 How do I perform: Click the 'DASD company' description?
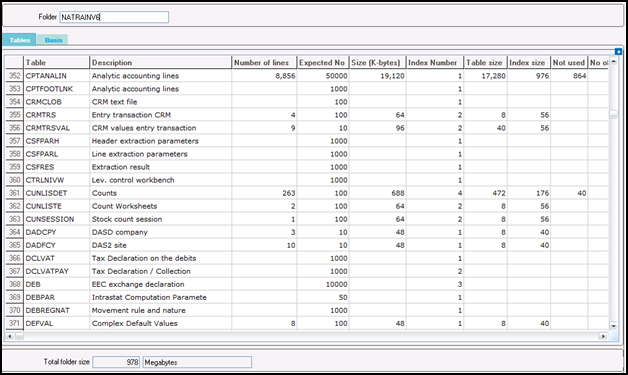pos(120,232)
